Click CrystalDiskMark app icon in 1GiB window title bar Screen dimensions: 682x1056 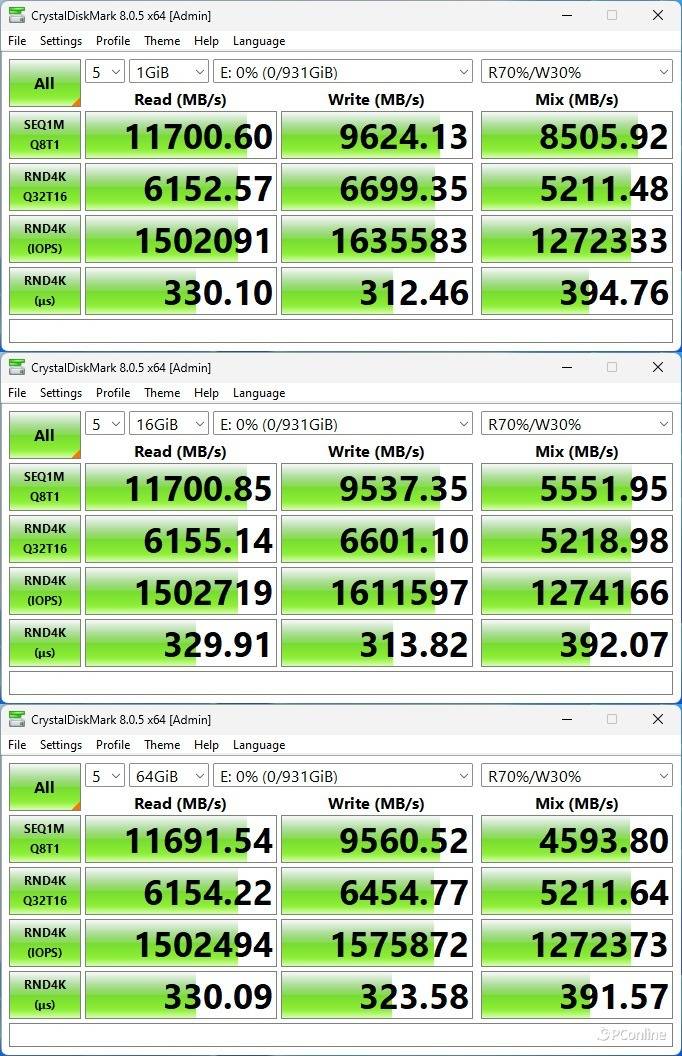pos(17,15)
